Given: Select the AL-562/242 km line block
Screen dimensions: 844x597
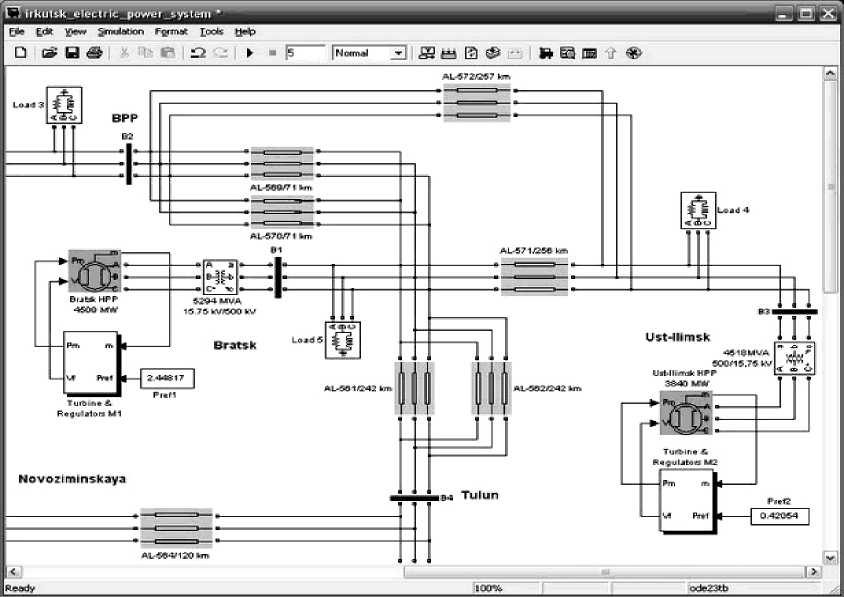Looking at the screenshot, I should coord(491,388).
